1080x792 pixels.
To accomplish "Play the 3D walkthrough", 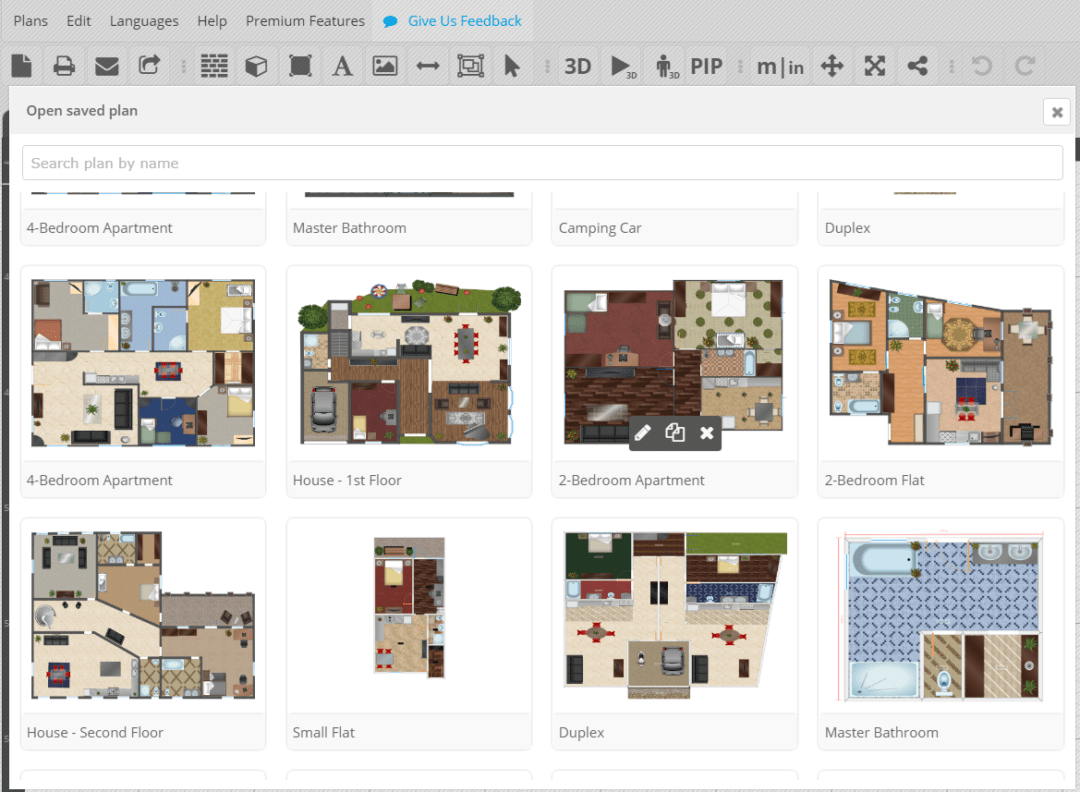I will tap(623, 67).
